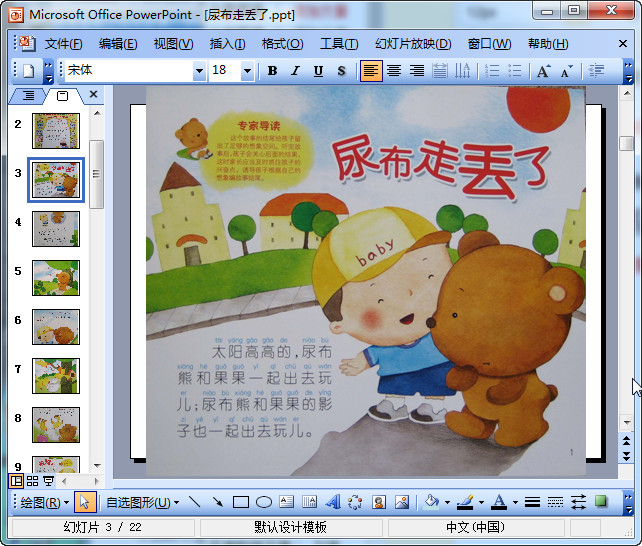Close the document window with menu bar X
The image size is (642, 546).
point(623,43)
